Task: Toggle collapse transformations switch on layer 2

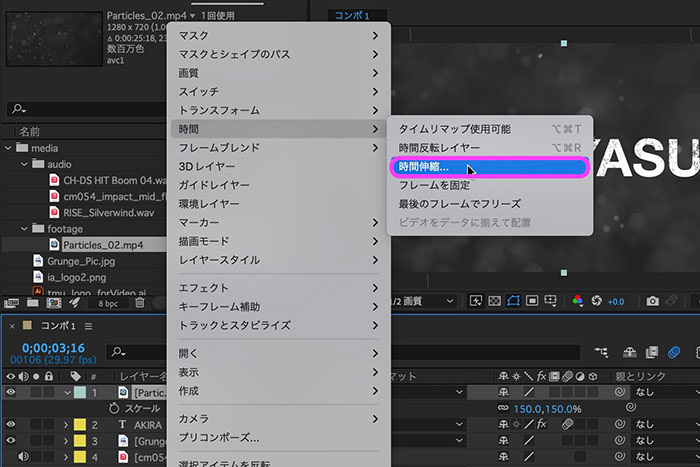Action: (516, 424)
